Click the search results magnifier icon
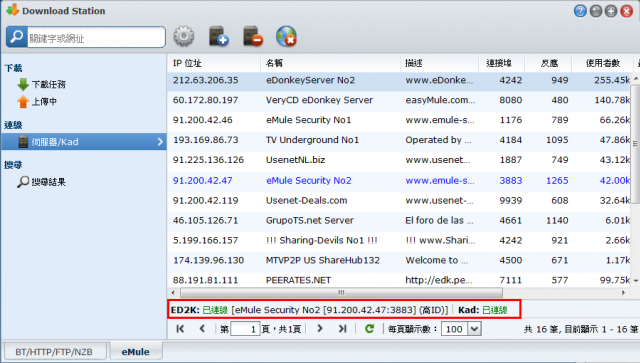The image size is (640, 363). point(23,182)
